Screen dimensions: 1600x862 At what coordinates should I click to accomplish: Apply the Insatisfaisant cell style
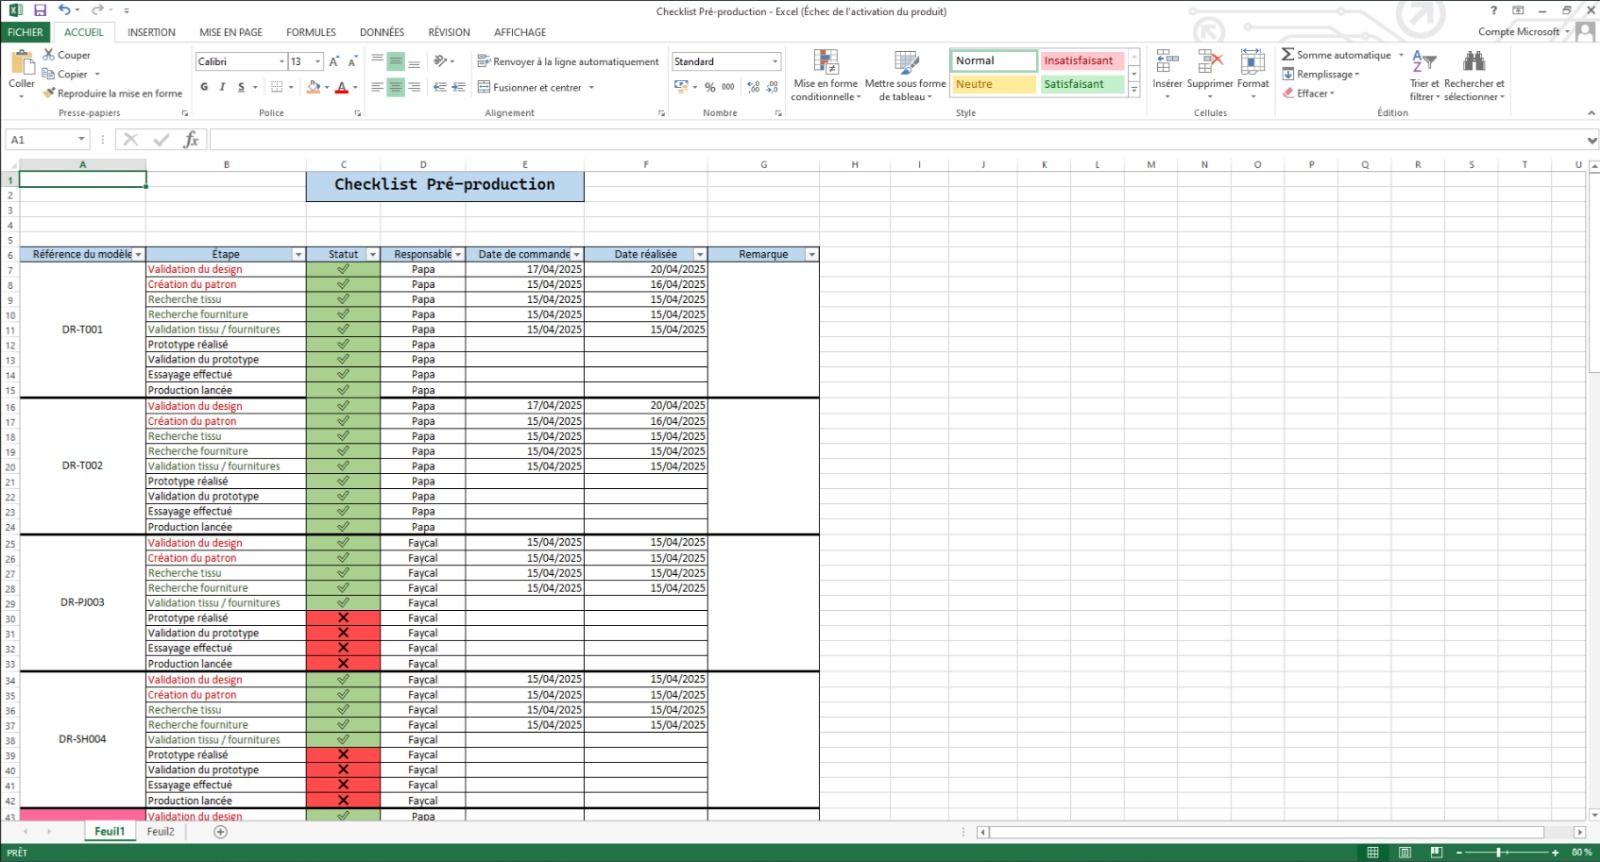(1080, 61)
